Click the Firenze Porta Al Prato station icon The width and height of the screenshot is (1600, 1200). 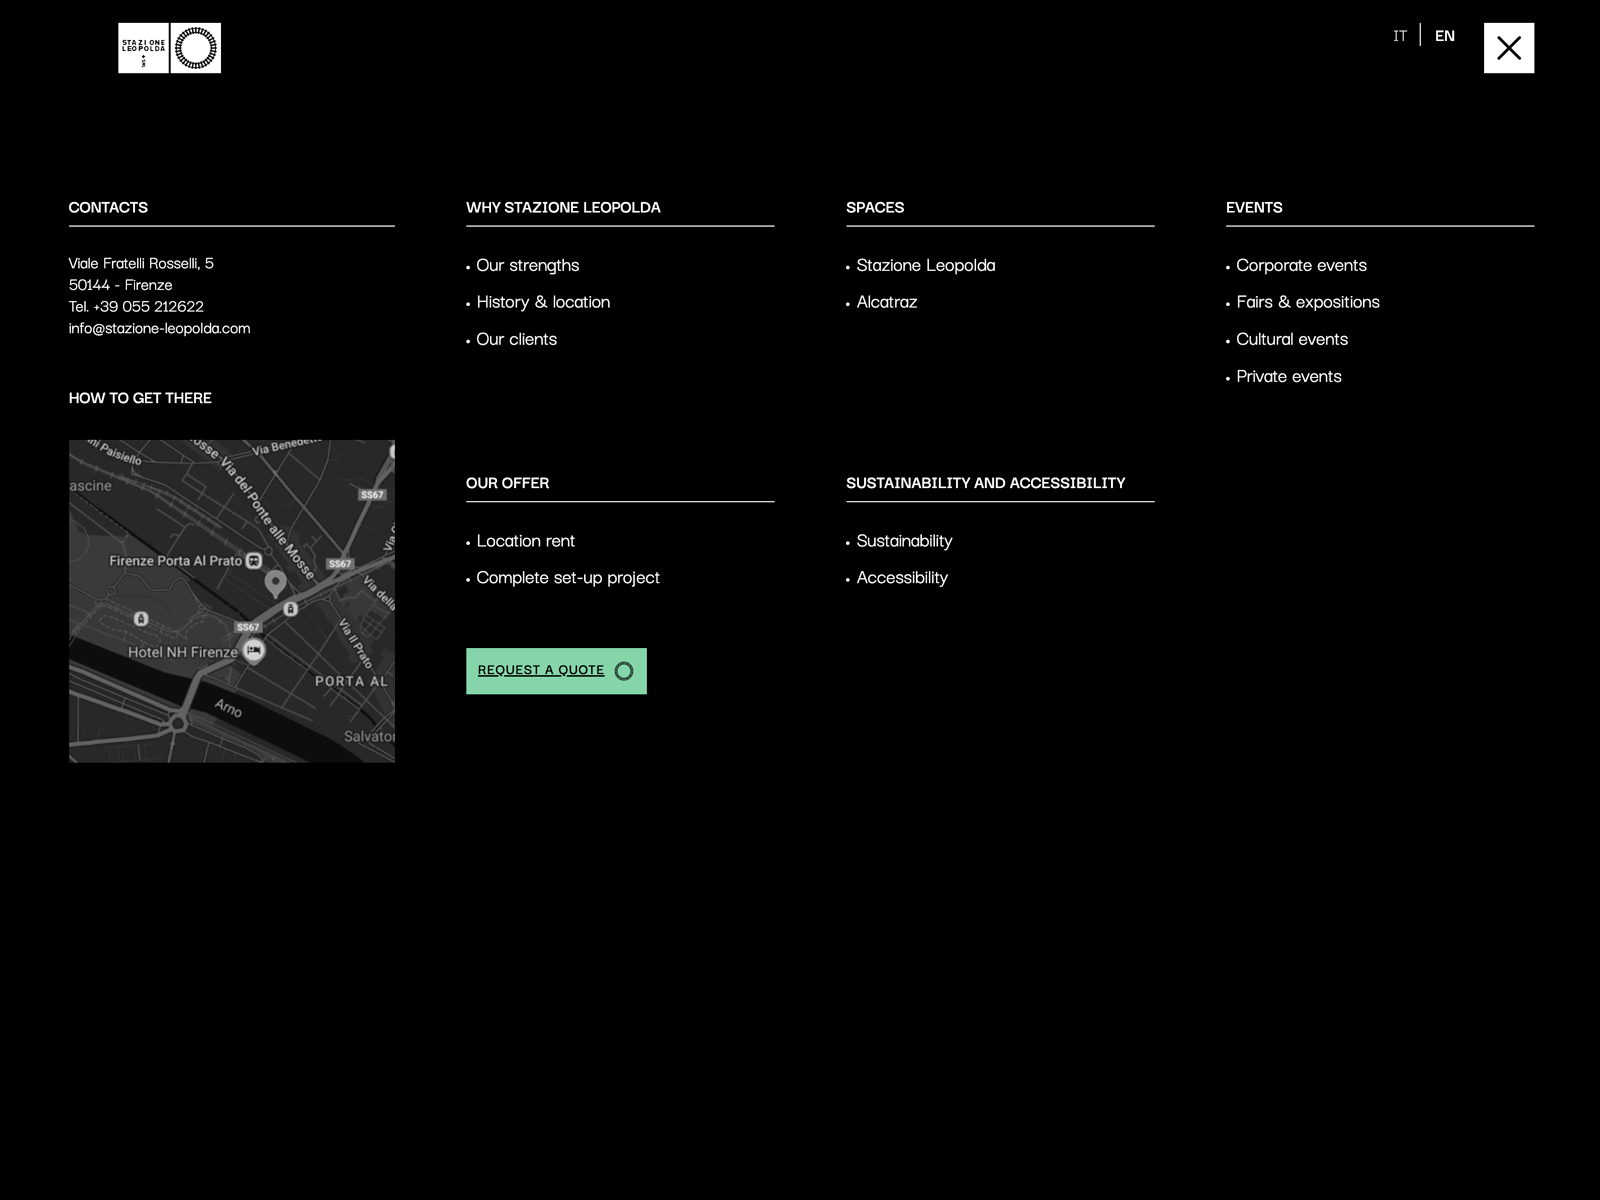tap(254, 561)
